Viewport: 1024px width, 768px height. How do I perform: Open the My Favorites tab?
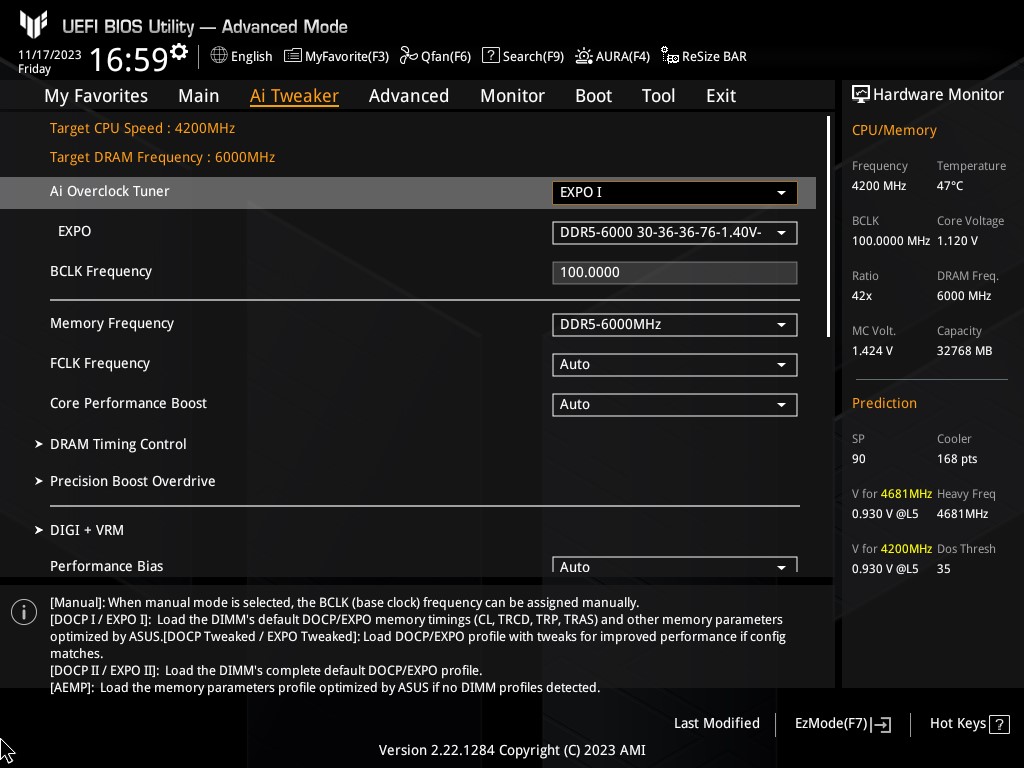click(x=96, y=96)
